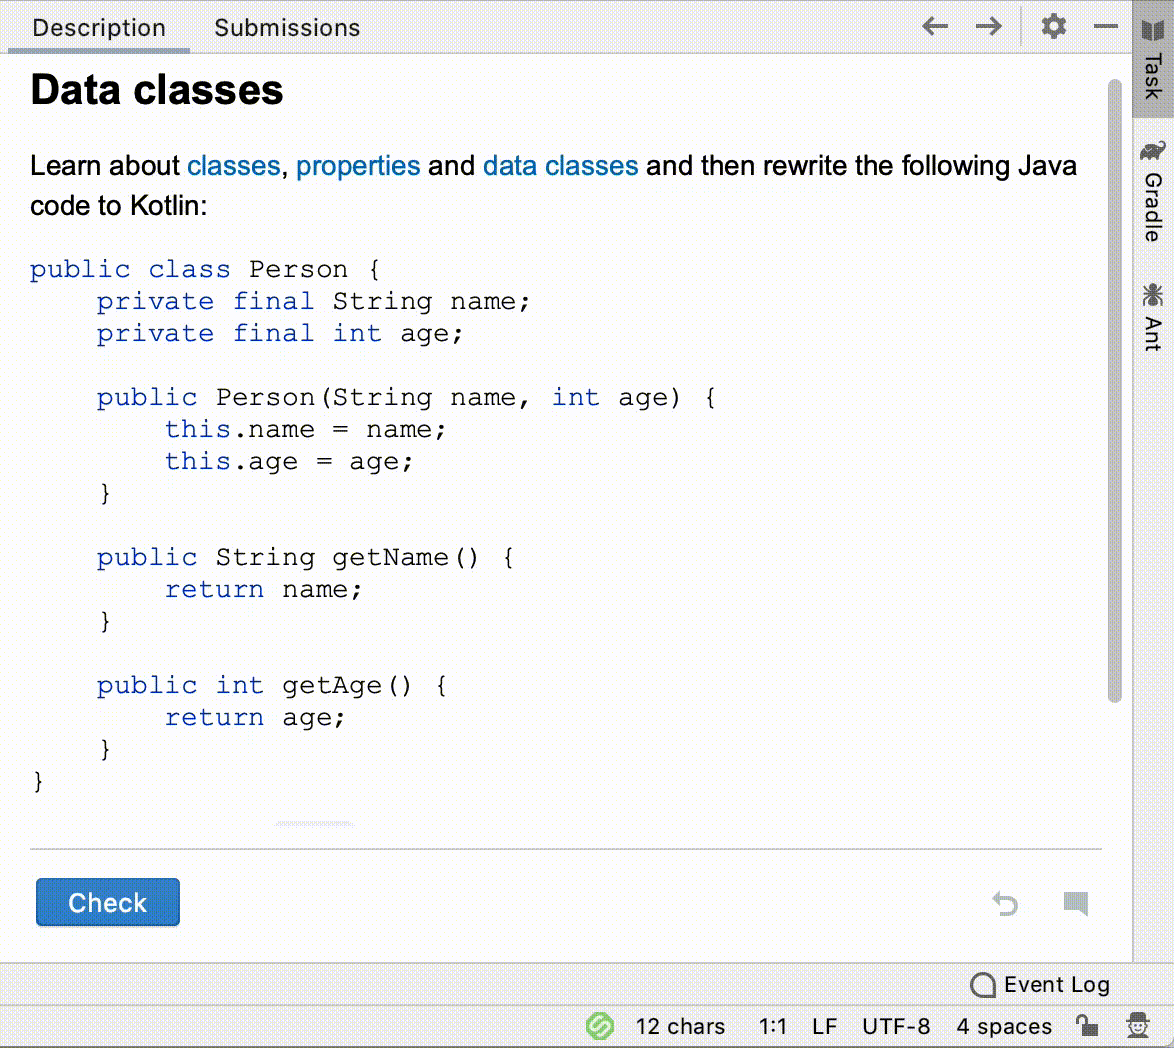Click the green status indicator icon
Image resolution: width=1174 pixels, height=1048 pixels.
[x=600, y=1026]
